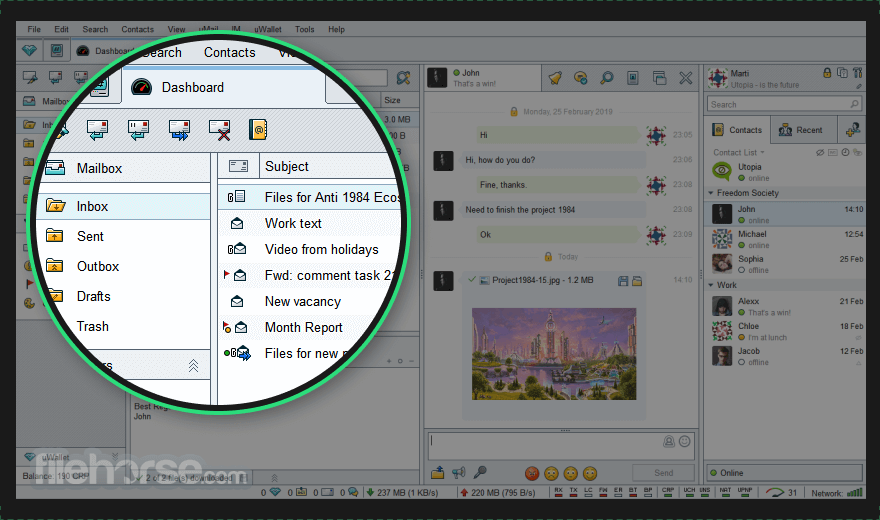Open the emoji picker smiley in message box

685,441
